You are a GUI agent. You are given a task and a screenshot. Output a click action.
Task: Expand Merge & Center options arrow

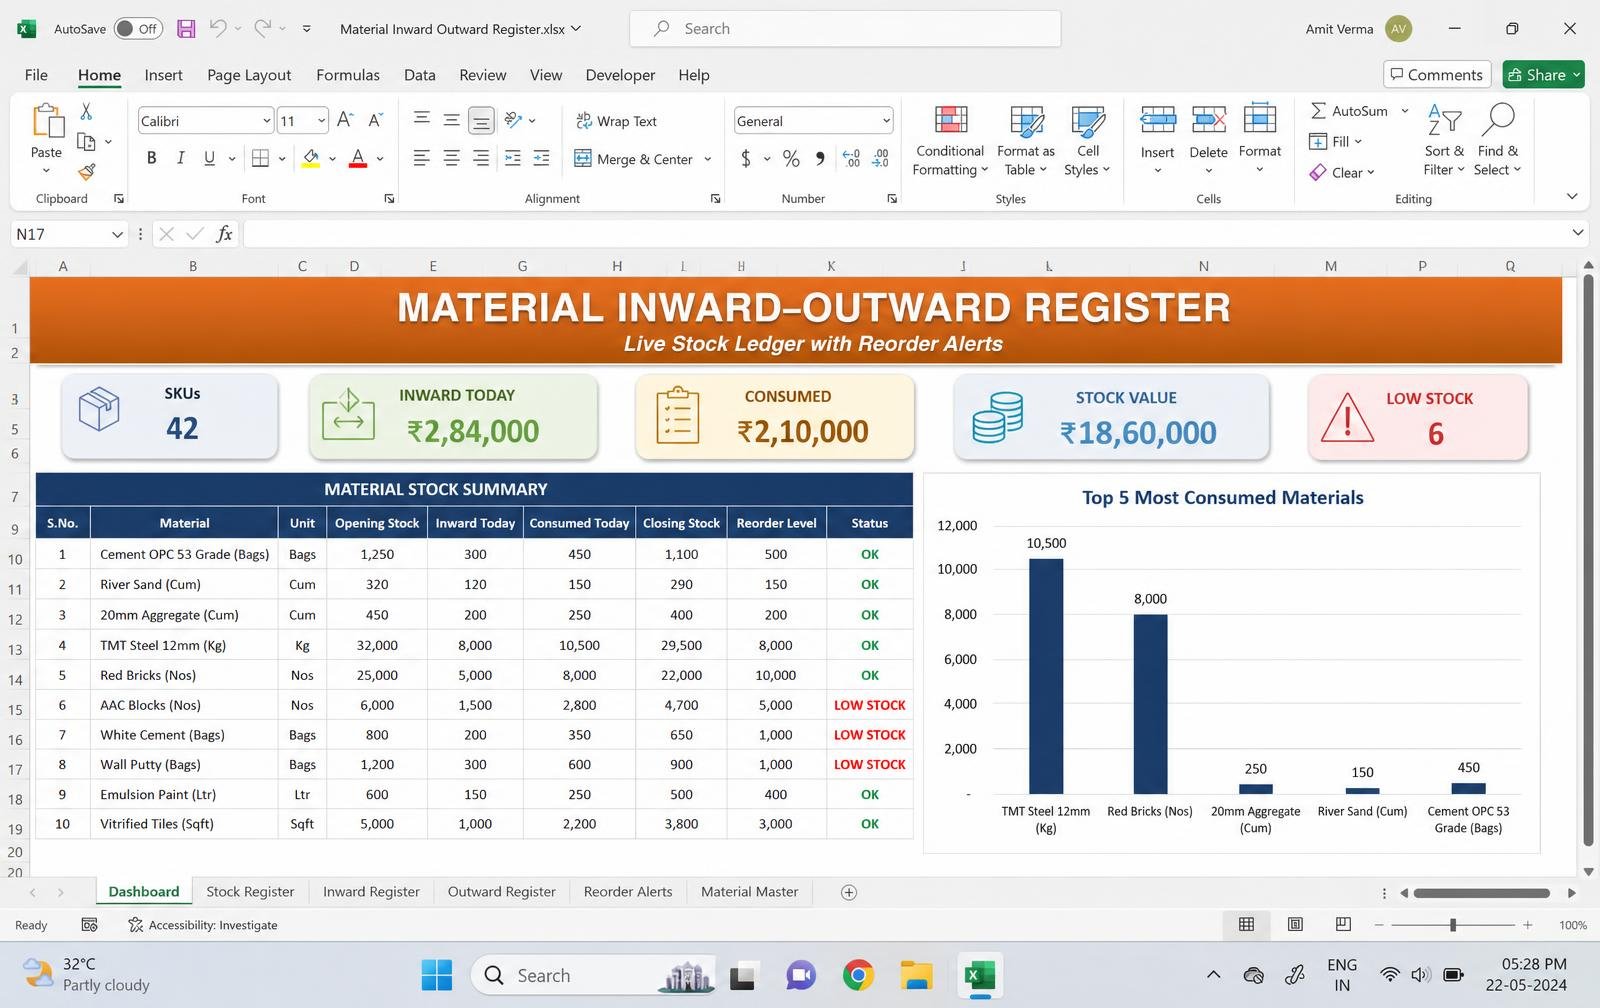click(x=708, y=159)
